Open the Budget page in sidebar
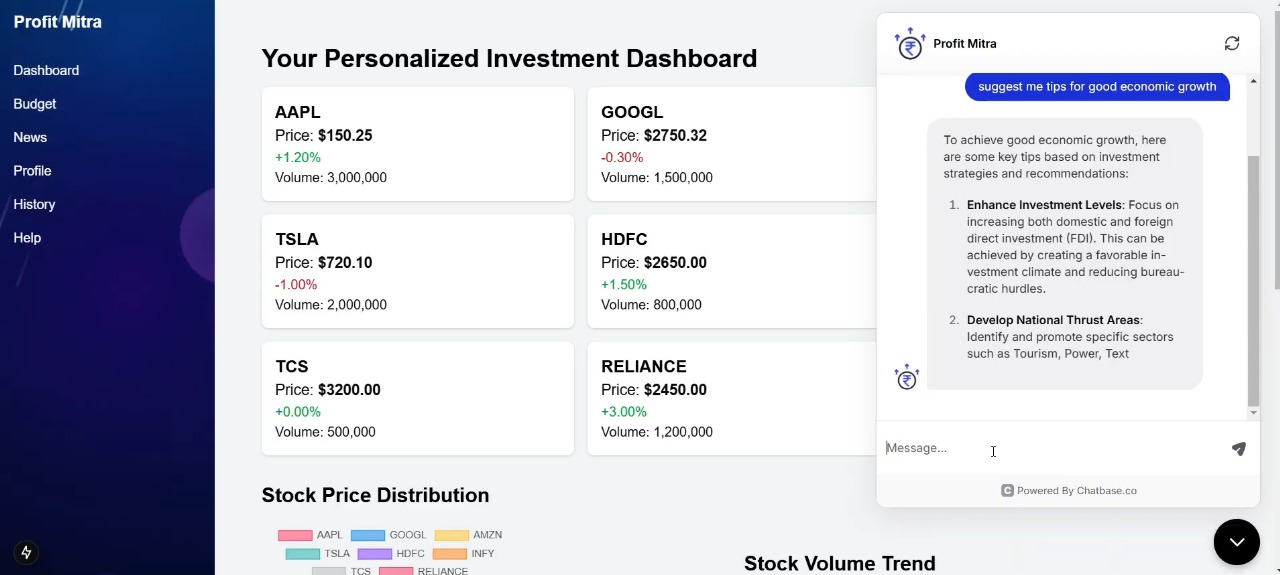Viewport: 1280px width, 575px height. (x=35, y=104)
